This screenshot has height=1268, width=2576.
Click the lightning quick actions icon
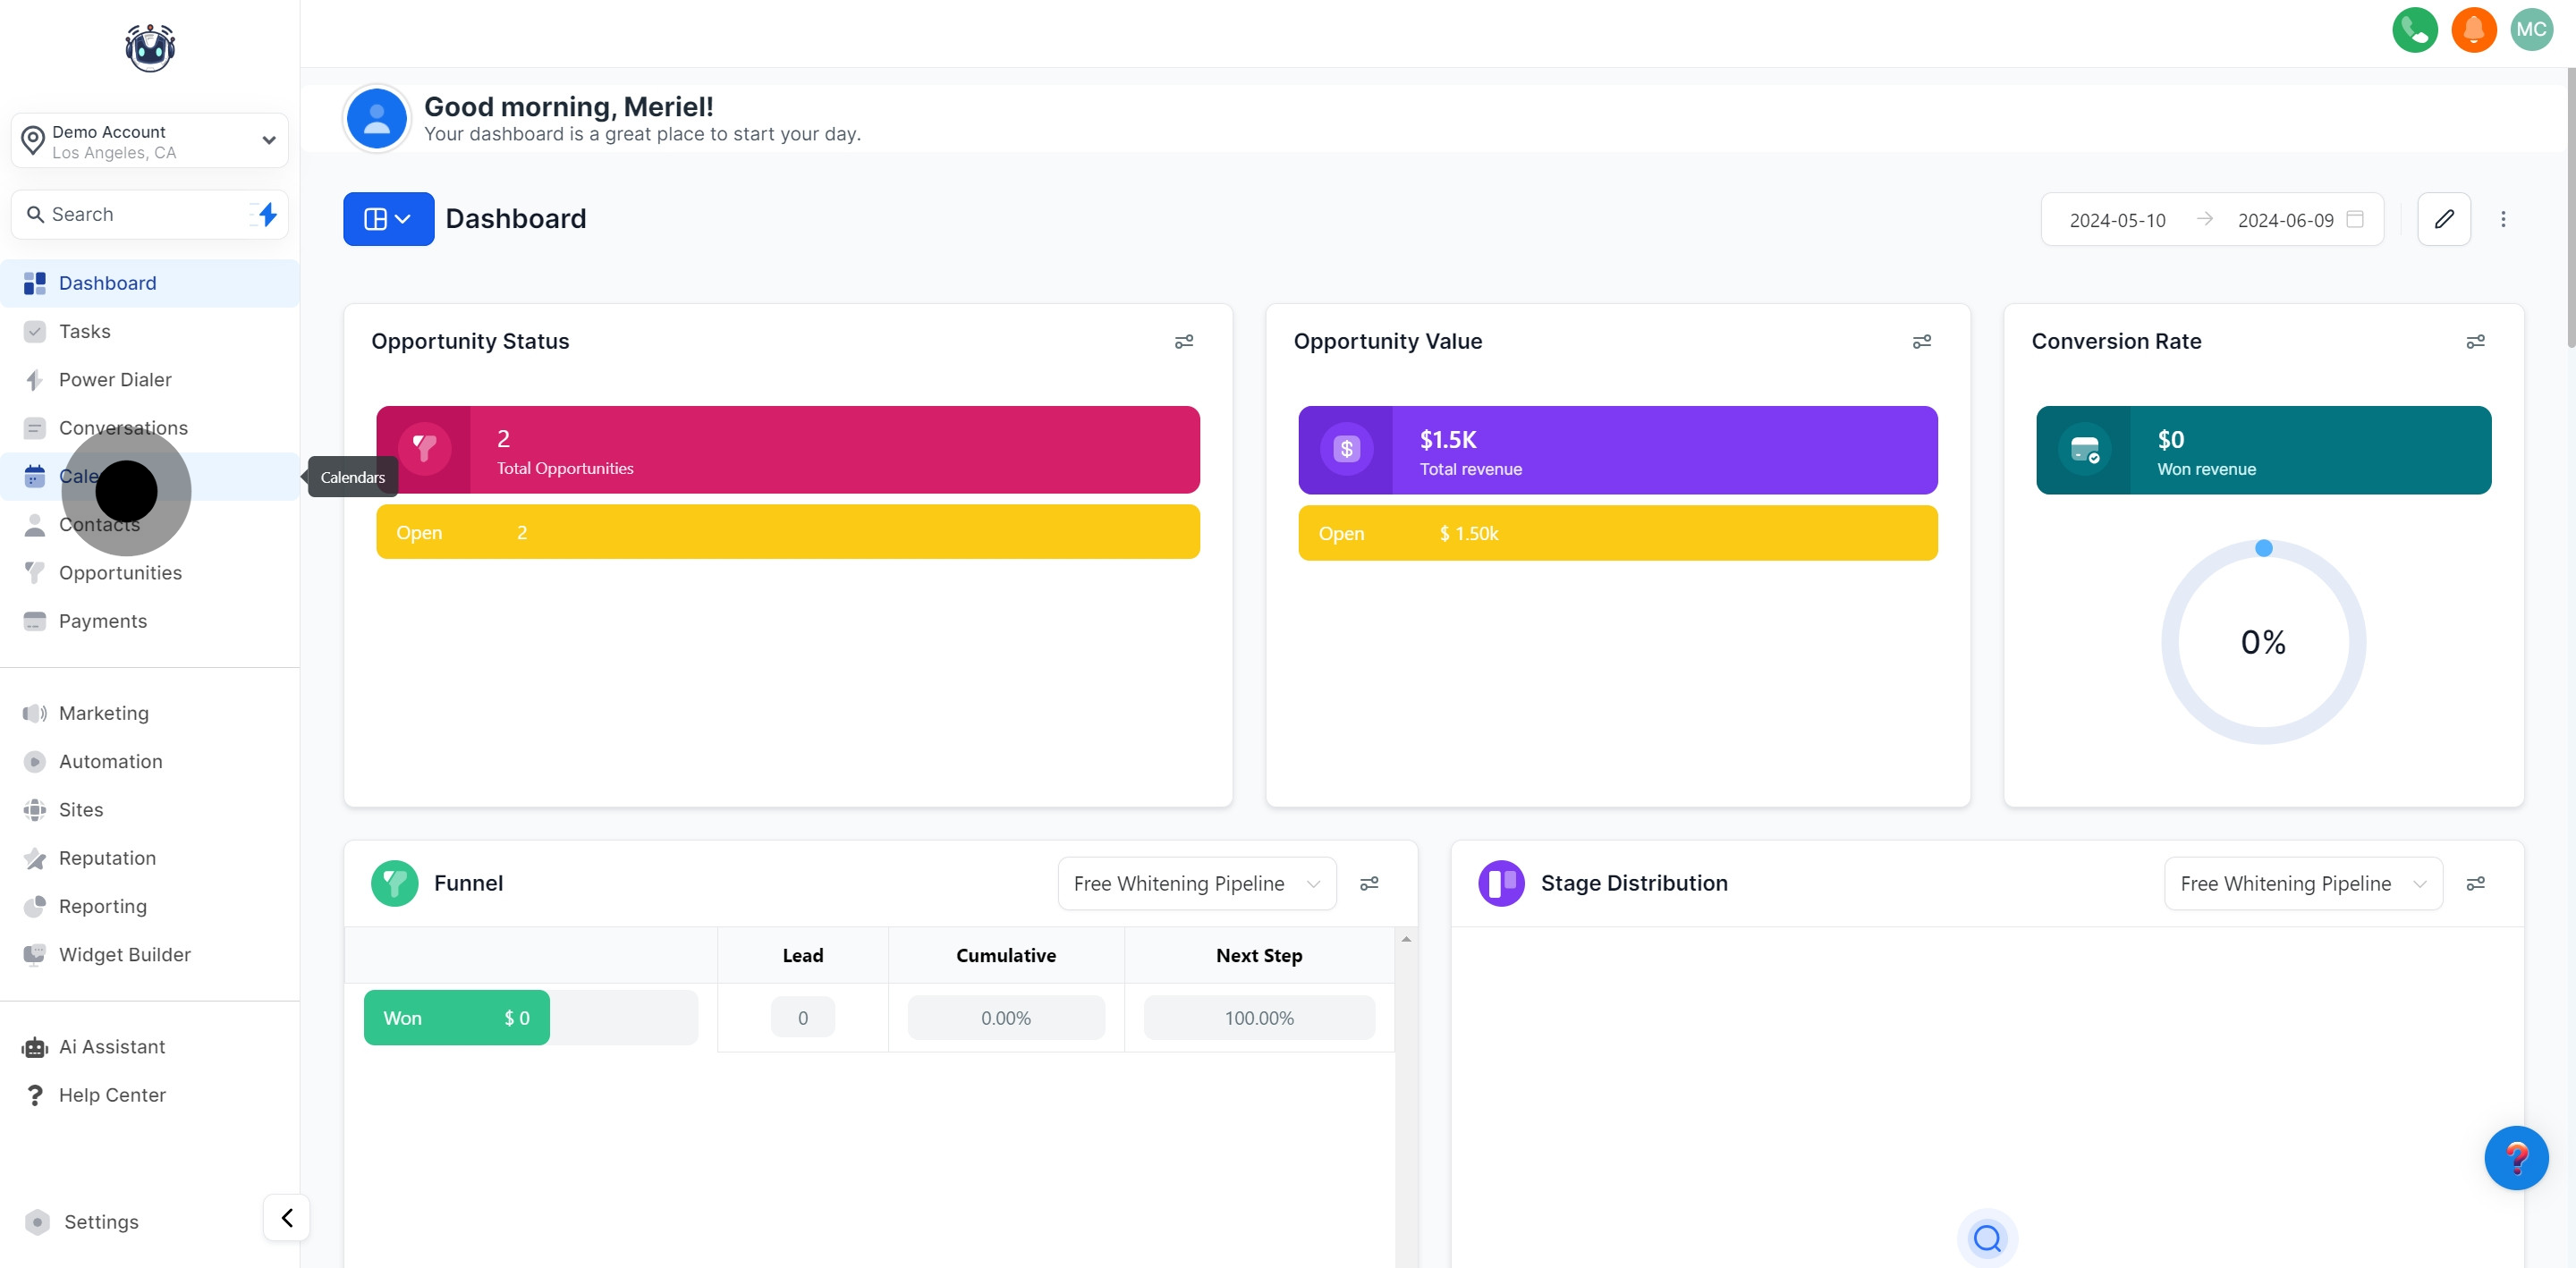[266, 214]
